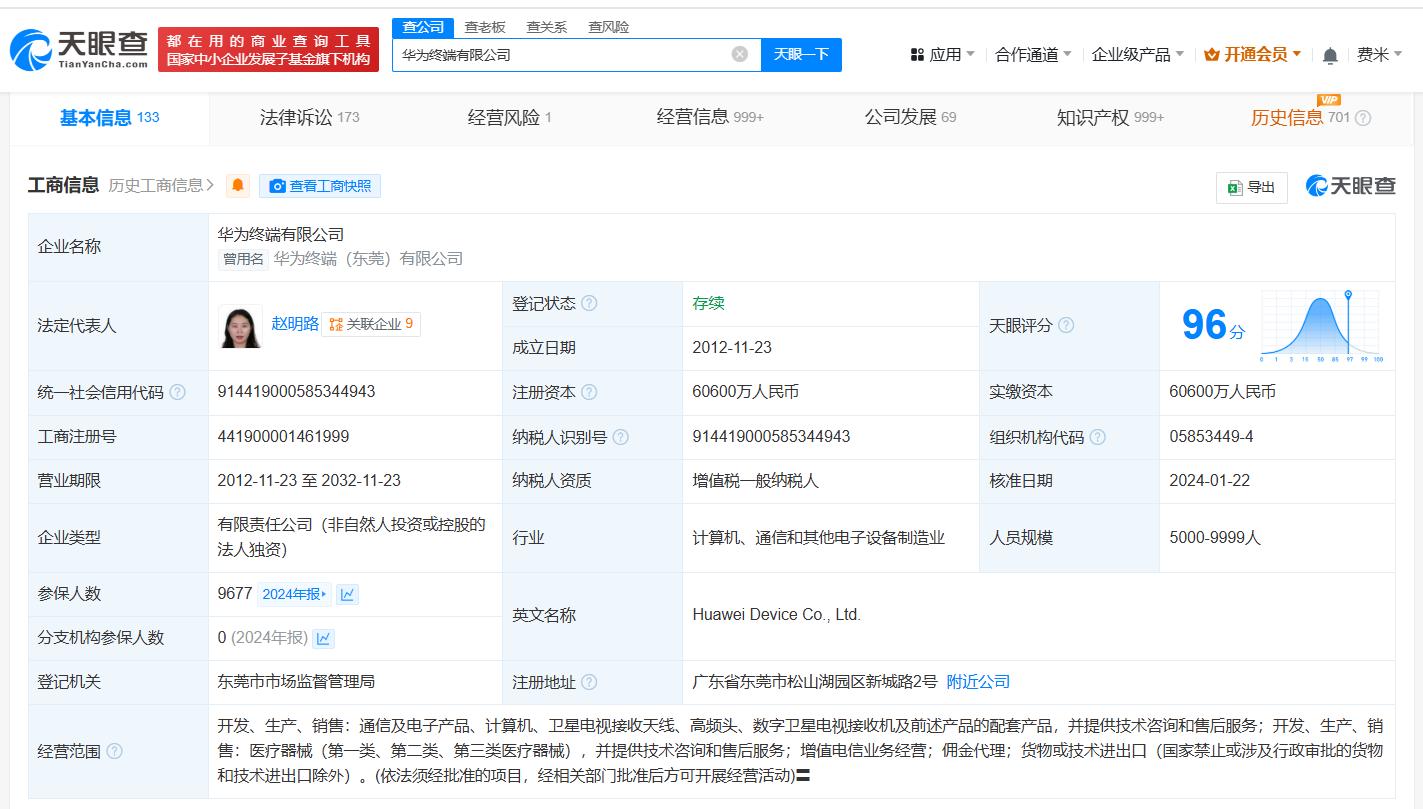Select the 查老板 search tab
The image size is (1423, 809).
[x=485, y=27]
